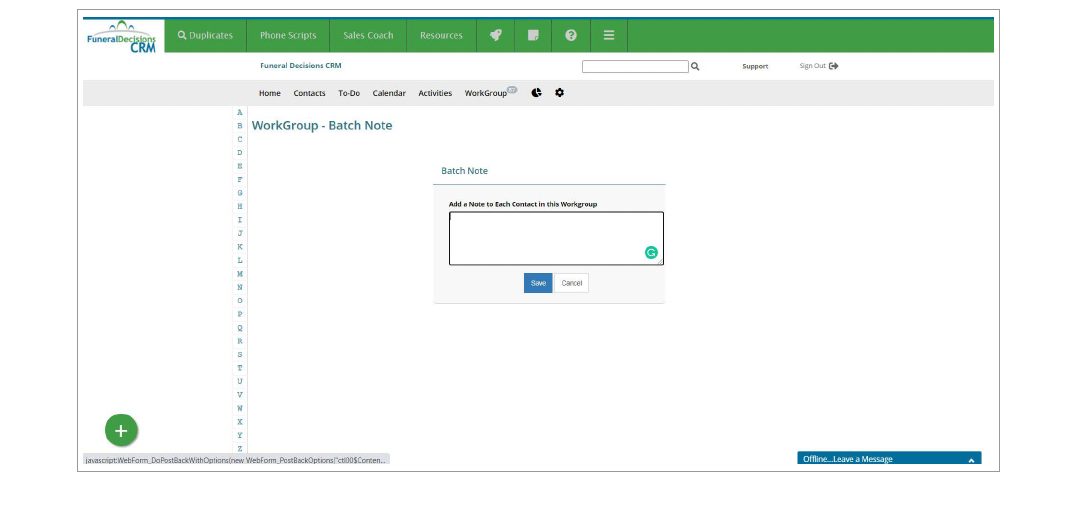Focus the batch note text area
This screenshot has width=1075, height=513.
coord(545,237)
